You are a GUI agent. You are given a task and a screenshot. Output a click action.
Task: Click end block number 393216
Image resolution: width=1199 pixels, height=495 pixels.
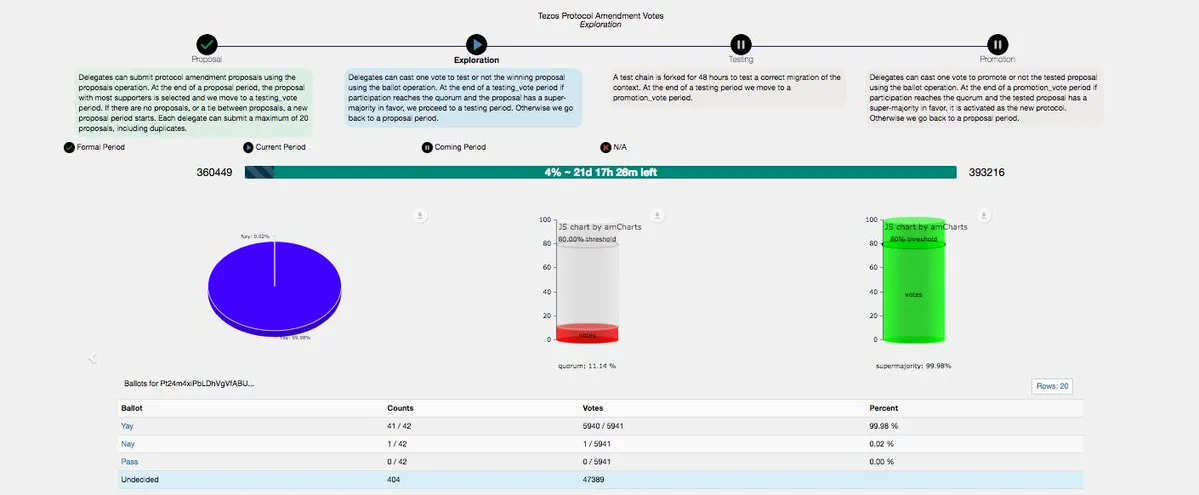coord(986,173)
